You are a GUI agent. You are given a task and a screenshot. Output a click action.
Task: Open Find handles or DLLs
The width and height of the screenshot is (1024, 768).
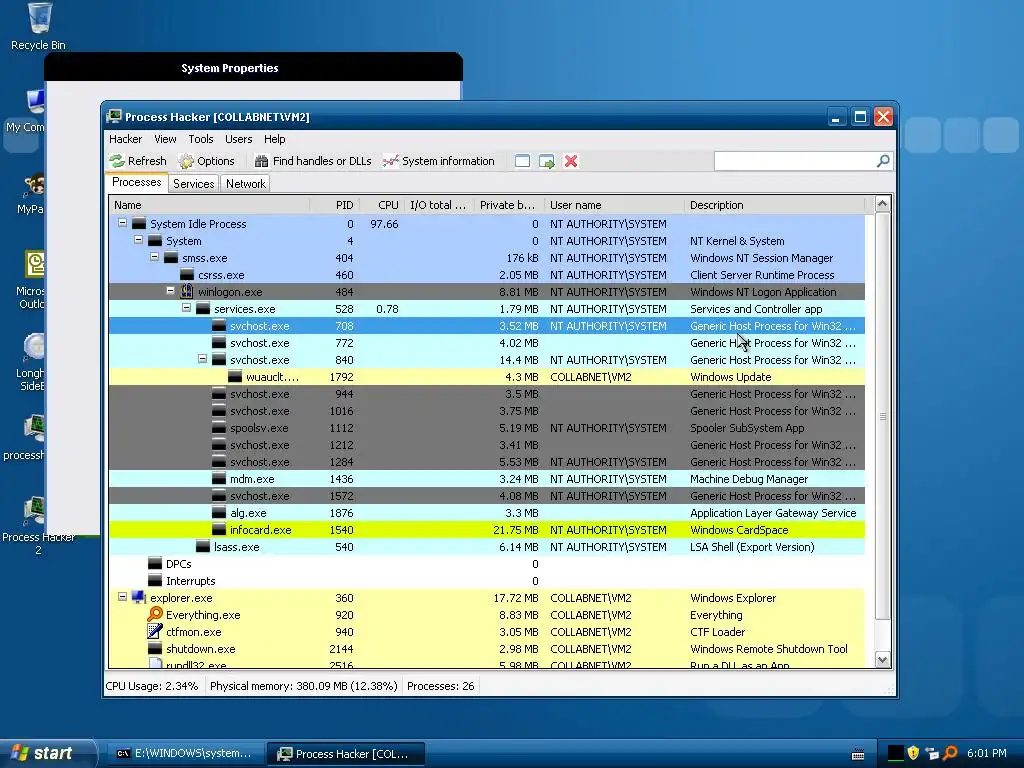[313, 161]
